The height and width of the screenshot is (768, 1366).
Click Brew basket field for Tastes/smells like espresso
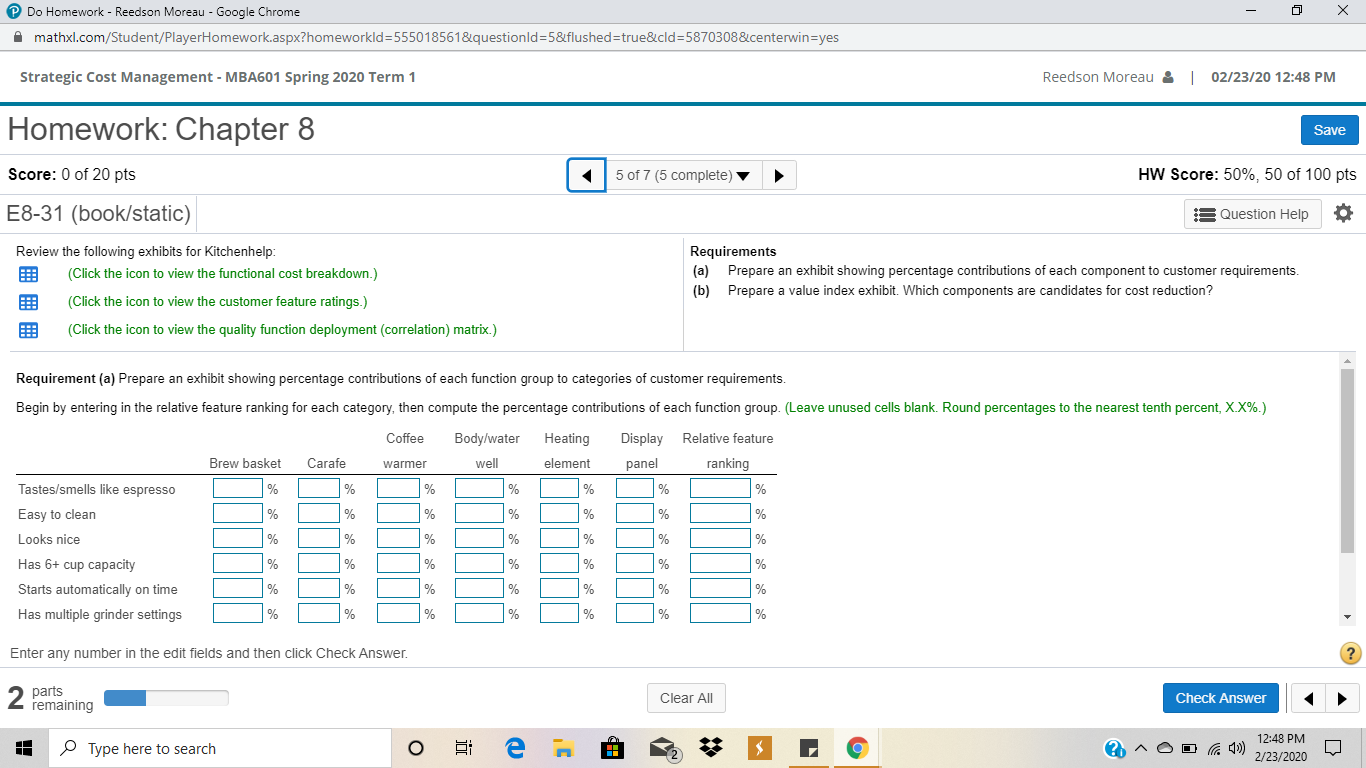[237, 489]
